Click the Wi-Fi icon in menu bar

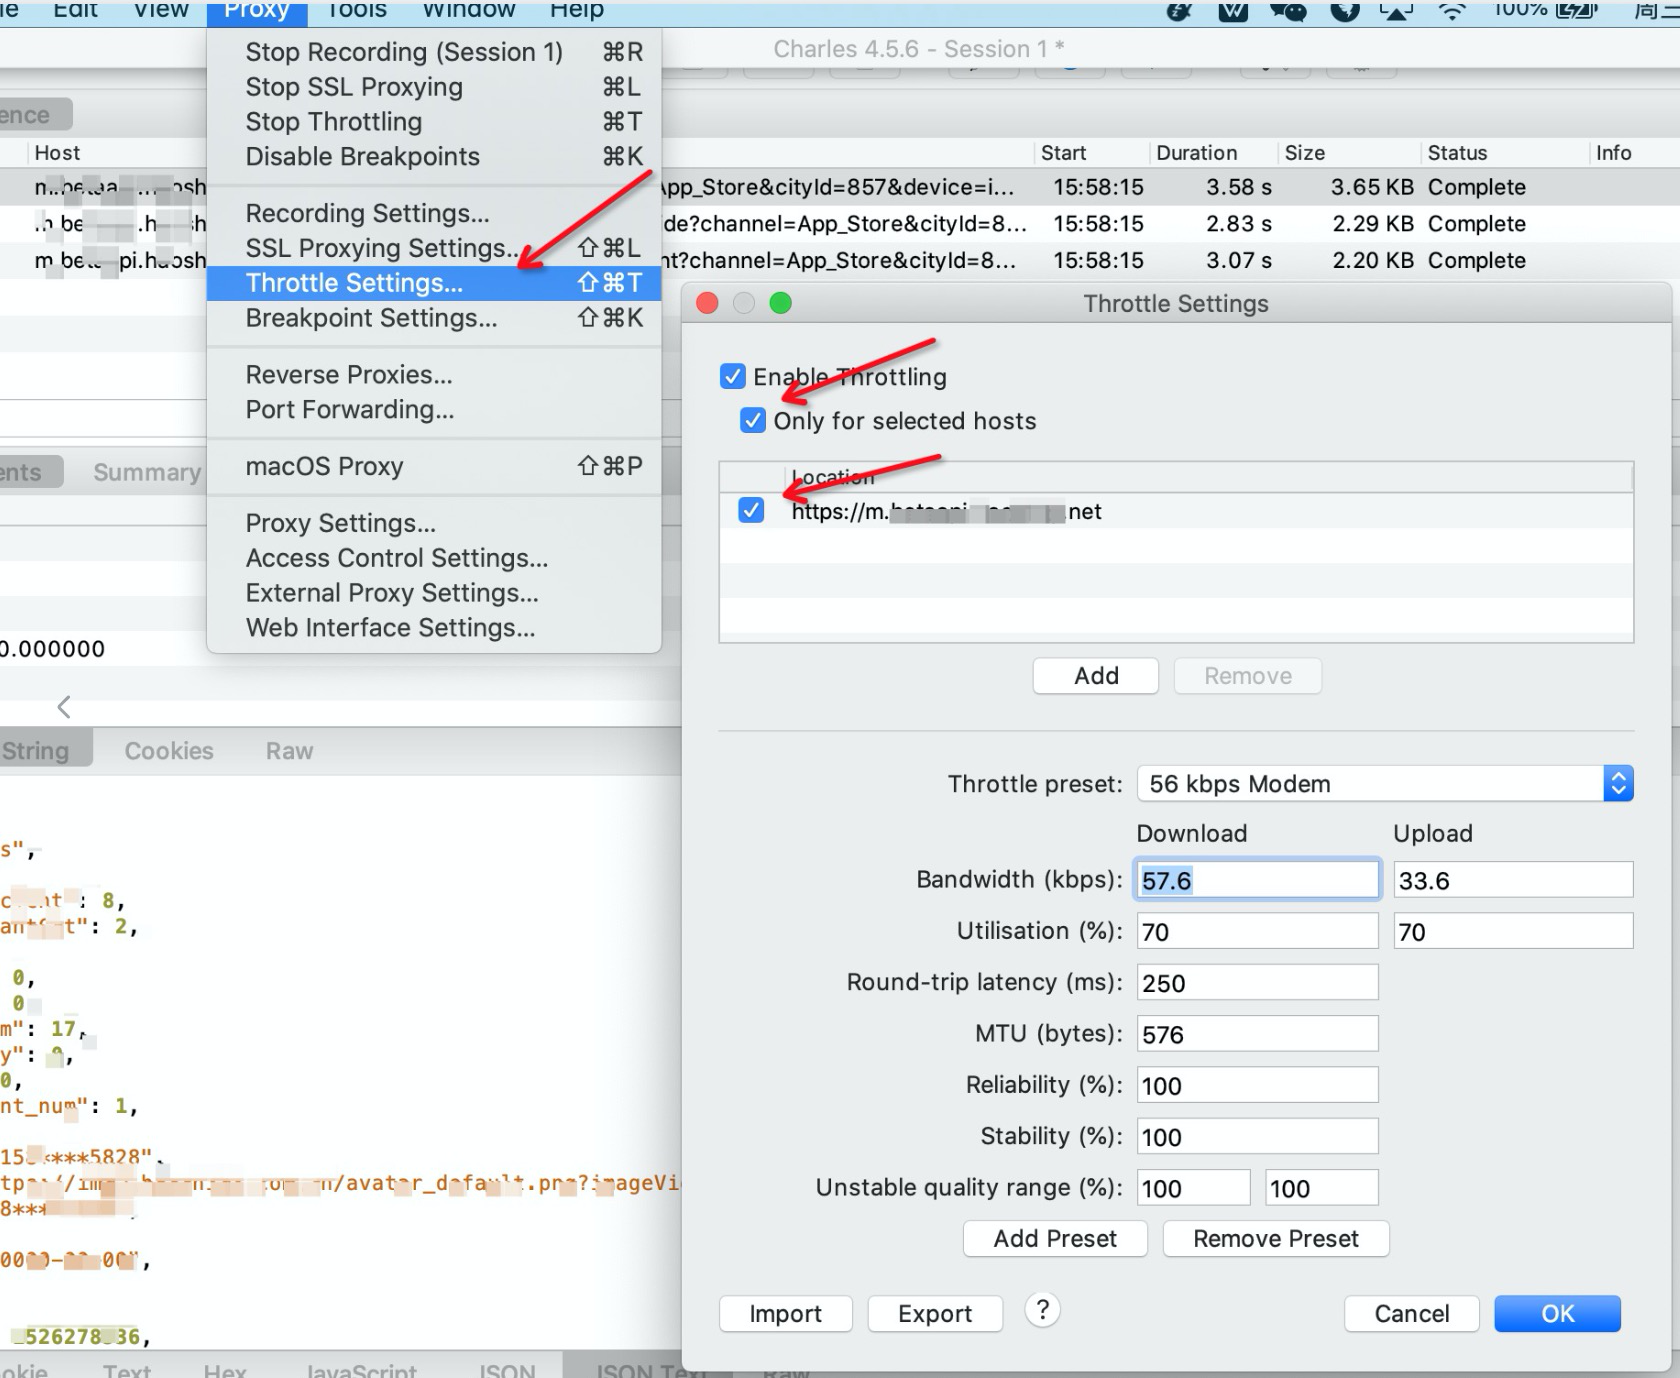(1451, 11)
